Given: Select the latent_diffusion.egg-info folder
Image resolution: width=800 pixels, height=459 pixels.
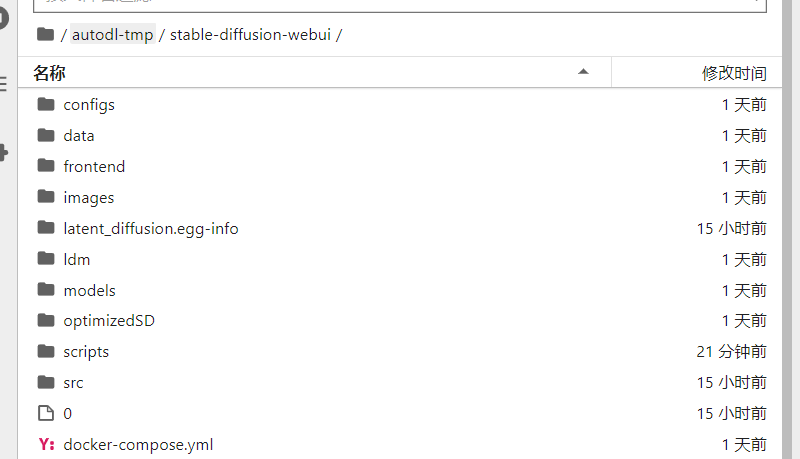Looking at the screenshot, I should [151, 228].
